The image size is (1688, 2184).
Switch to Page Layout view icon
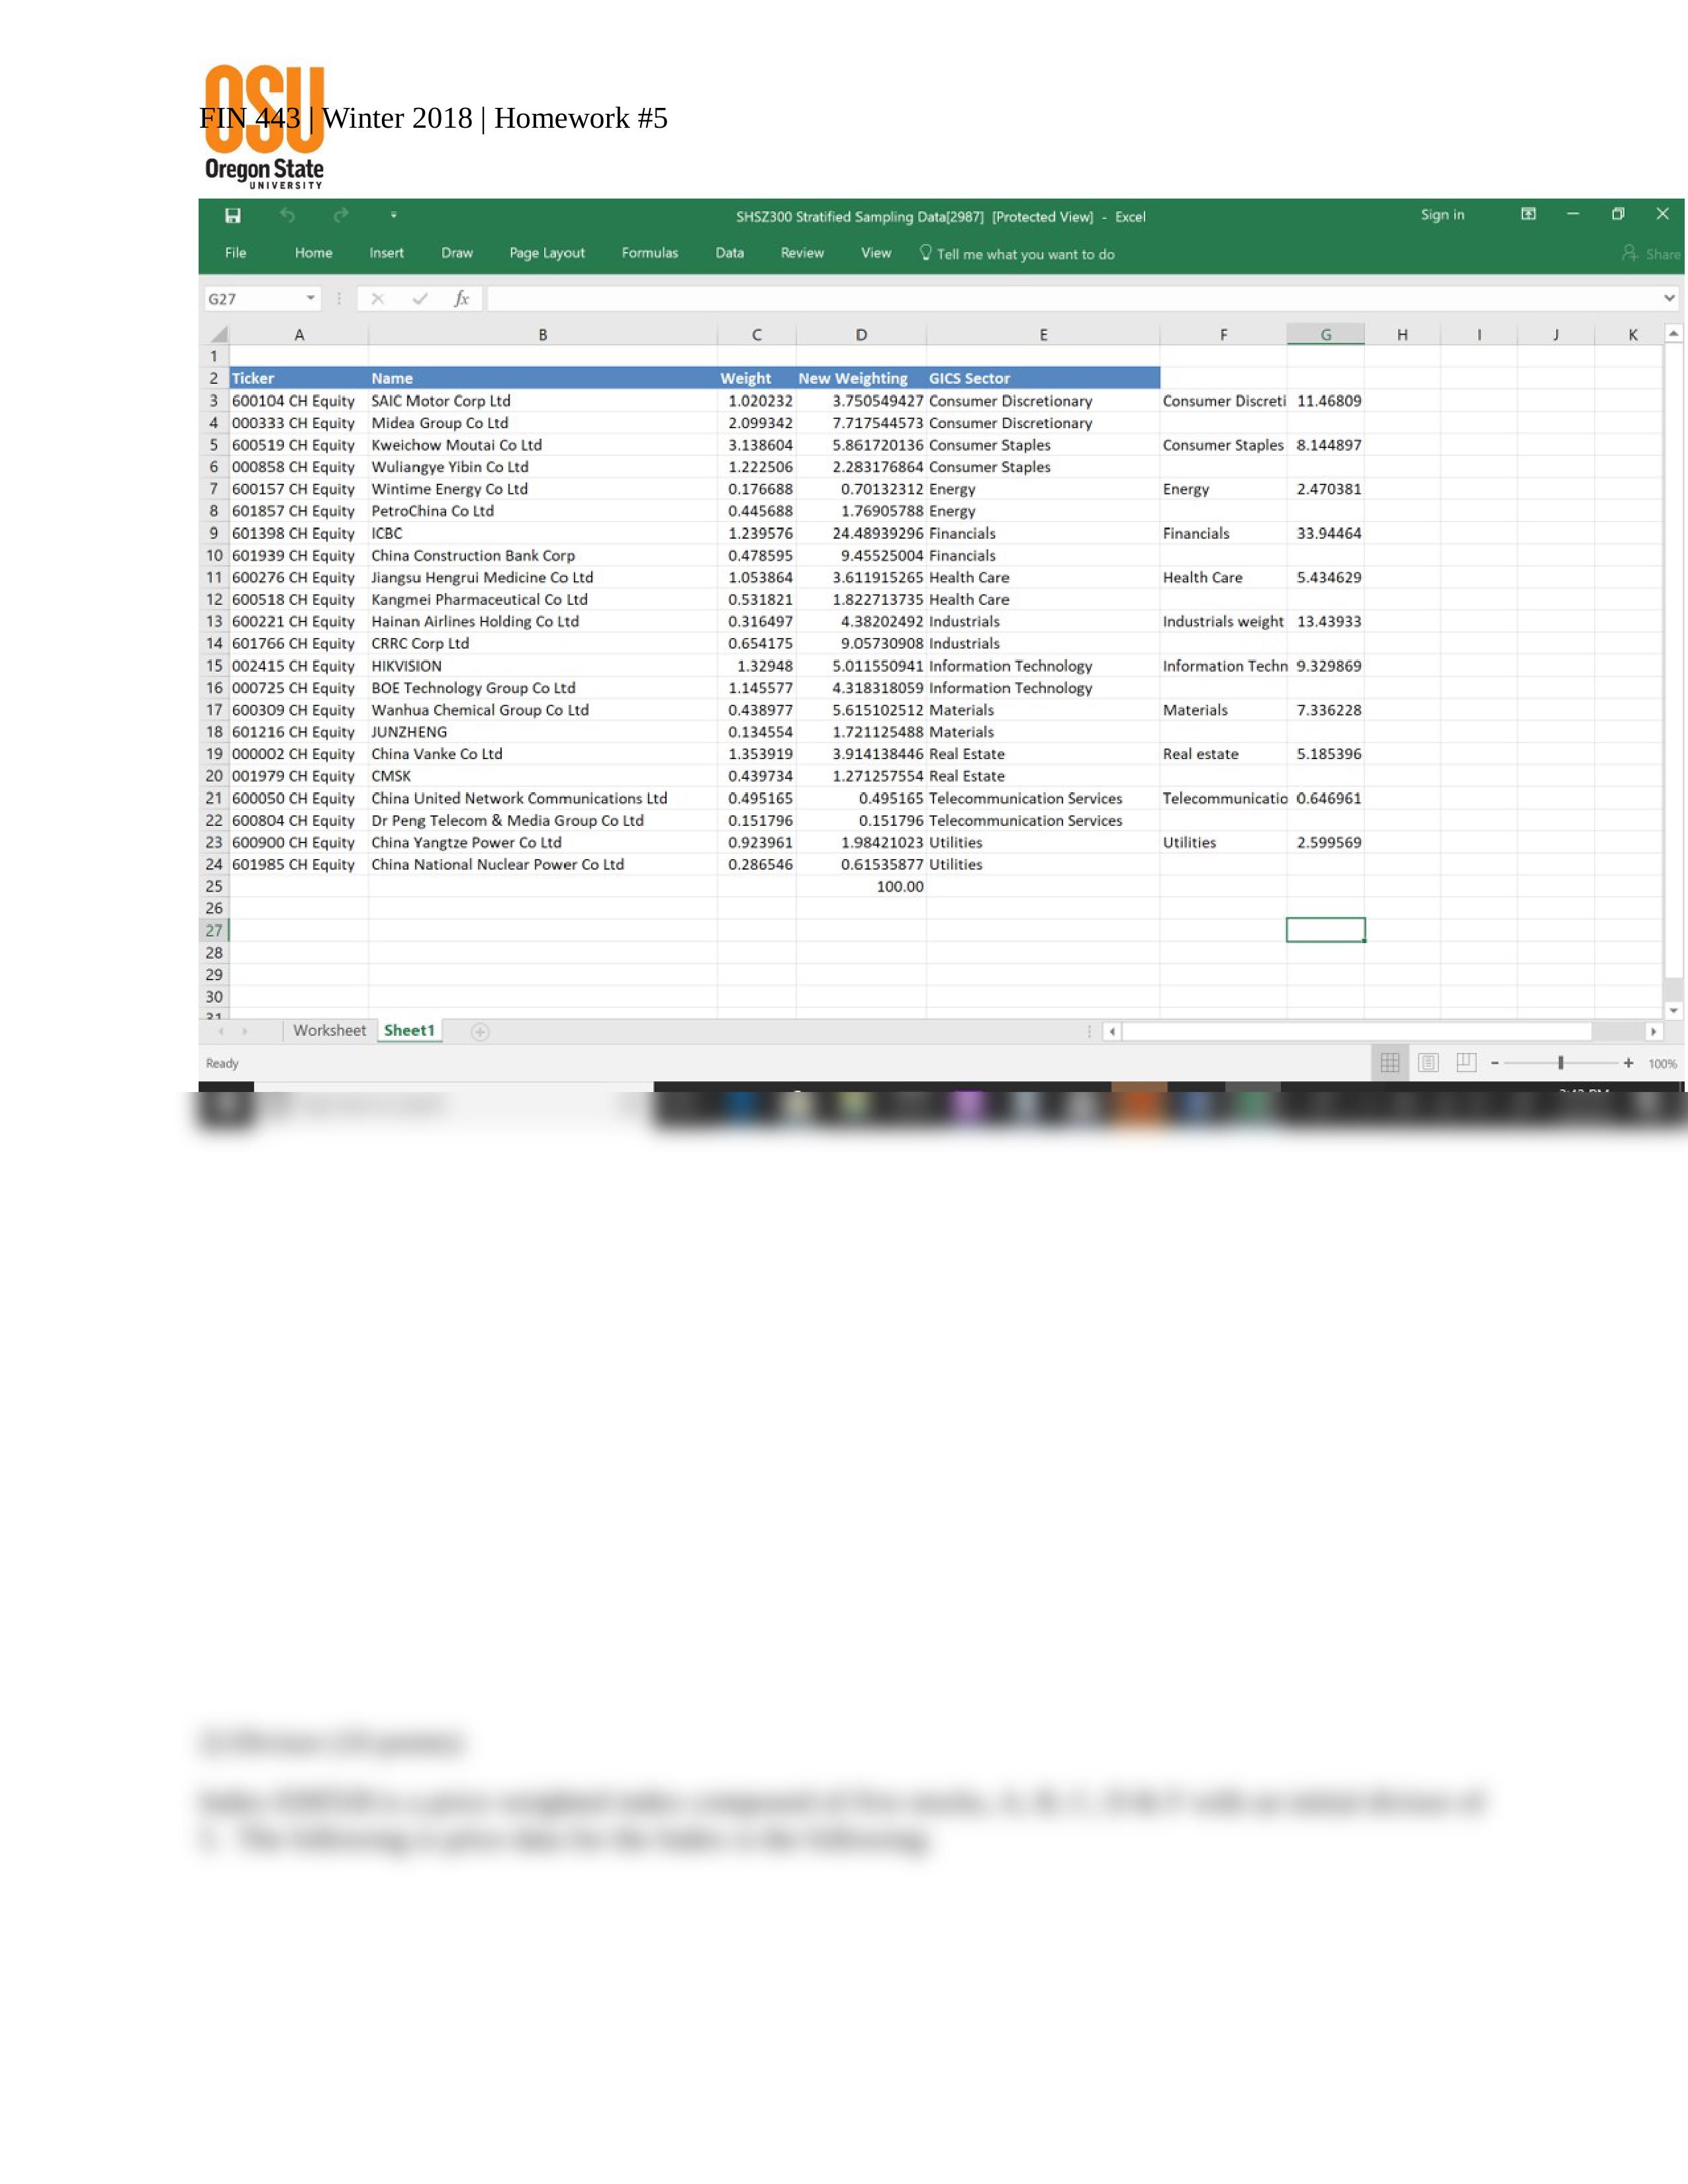1428,1063
